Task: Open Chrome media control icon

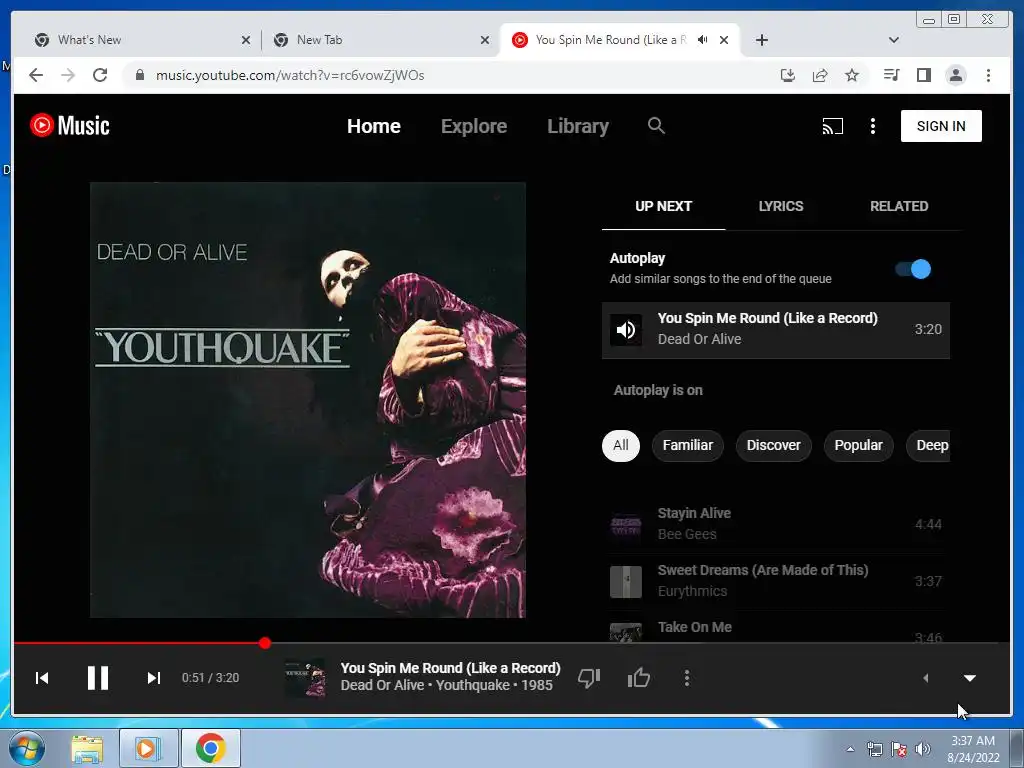Action: 891,75
